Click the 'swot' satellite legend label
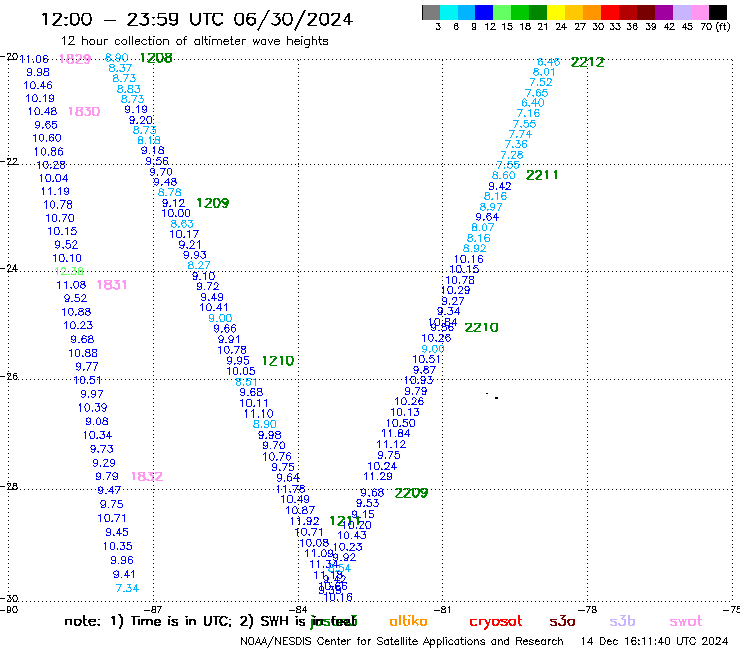 pyautogui.click(x=686, y=621)
